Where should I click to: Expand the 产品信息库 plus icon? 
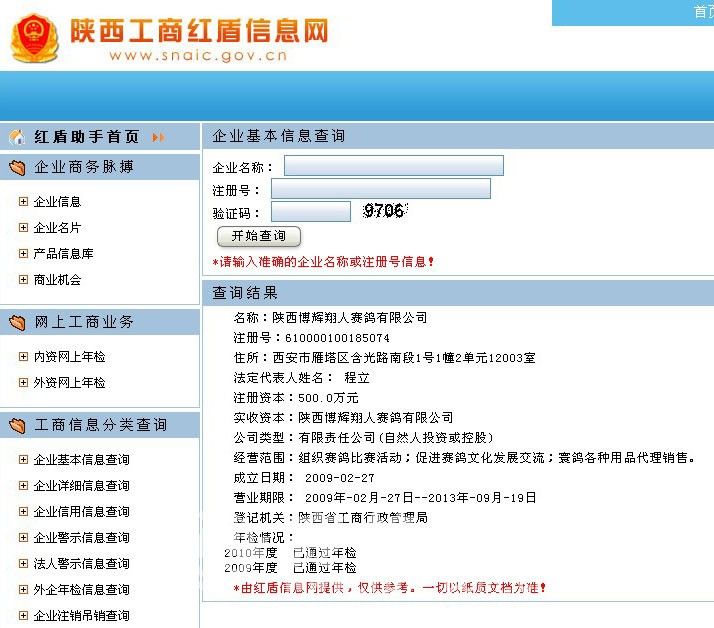pos(23,254)
